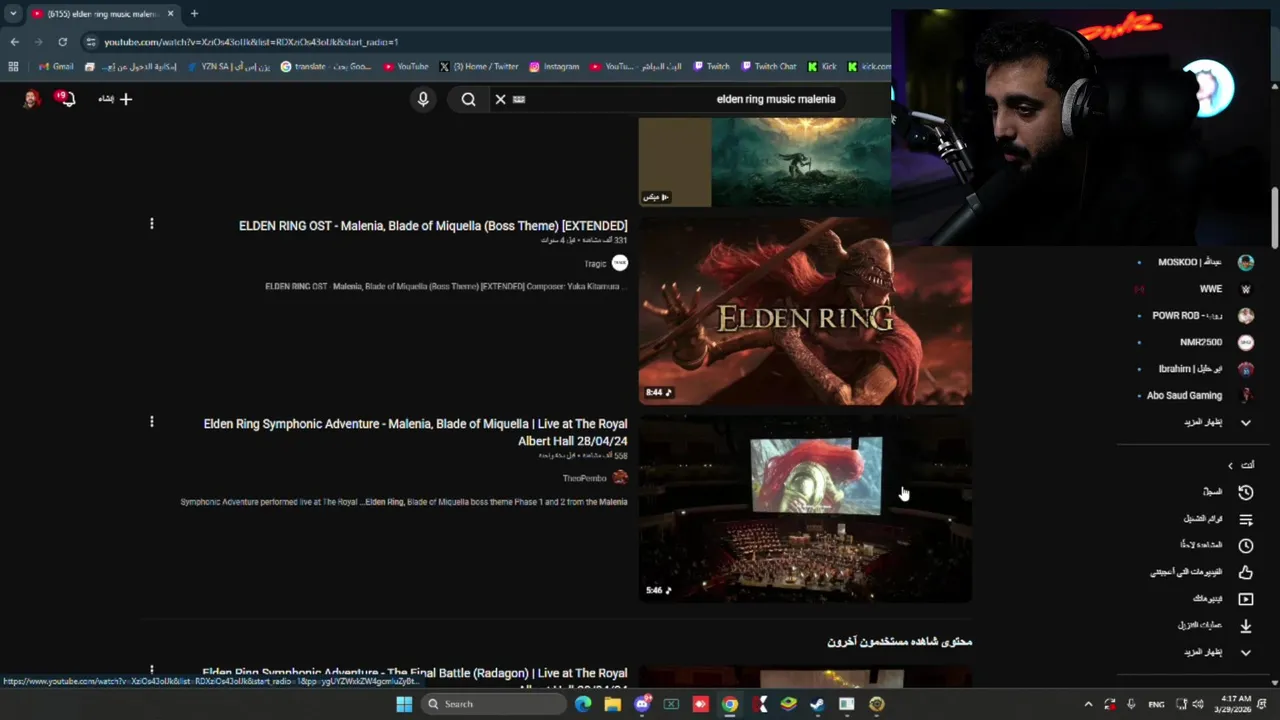Open Liked videos thumbs-up icon
Image resolution: width=1280 pixels, height=720 pixels.
[x=1246, y=572]
